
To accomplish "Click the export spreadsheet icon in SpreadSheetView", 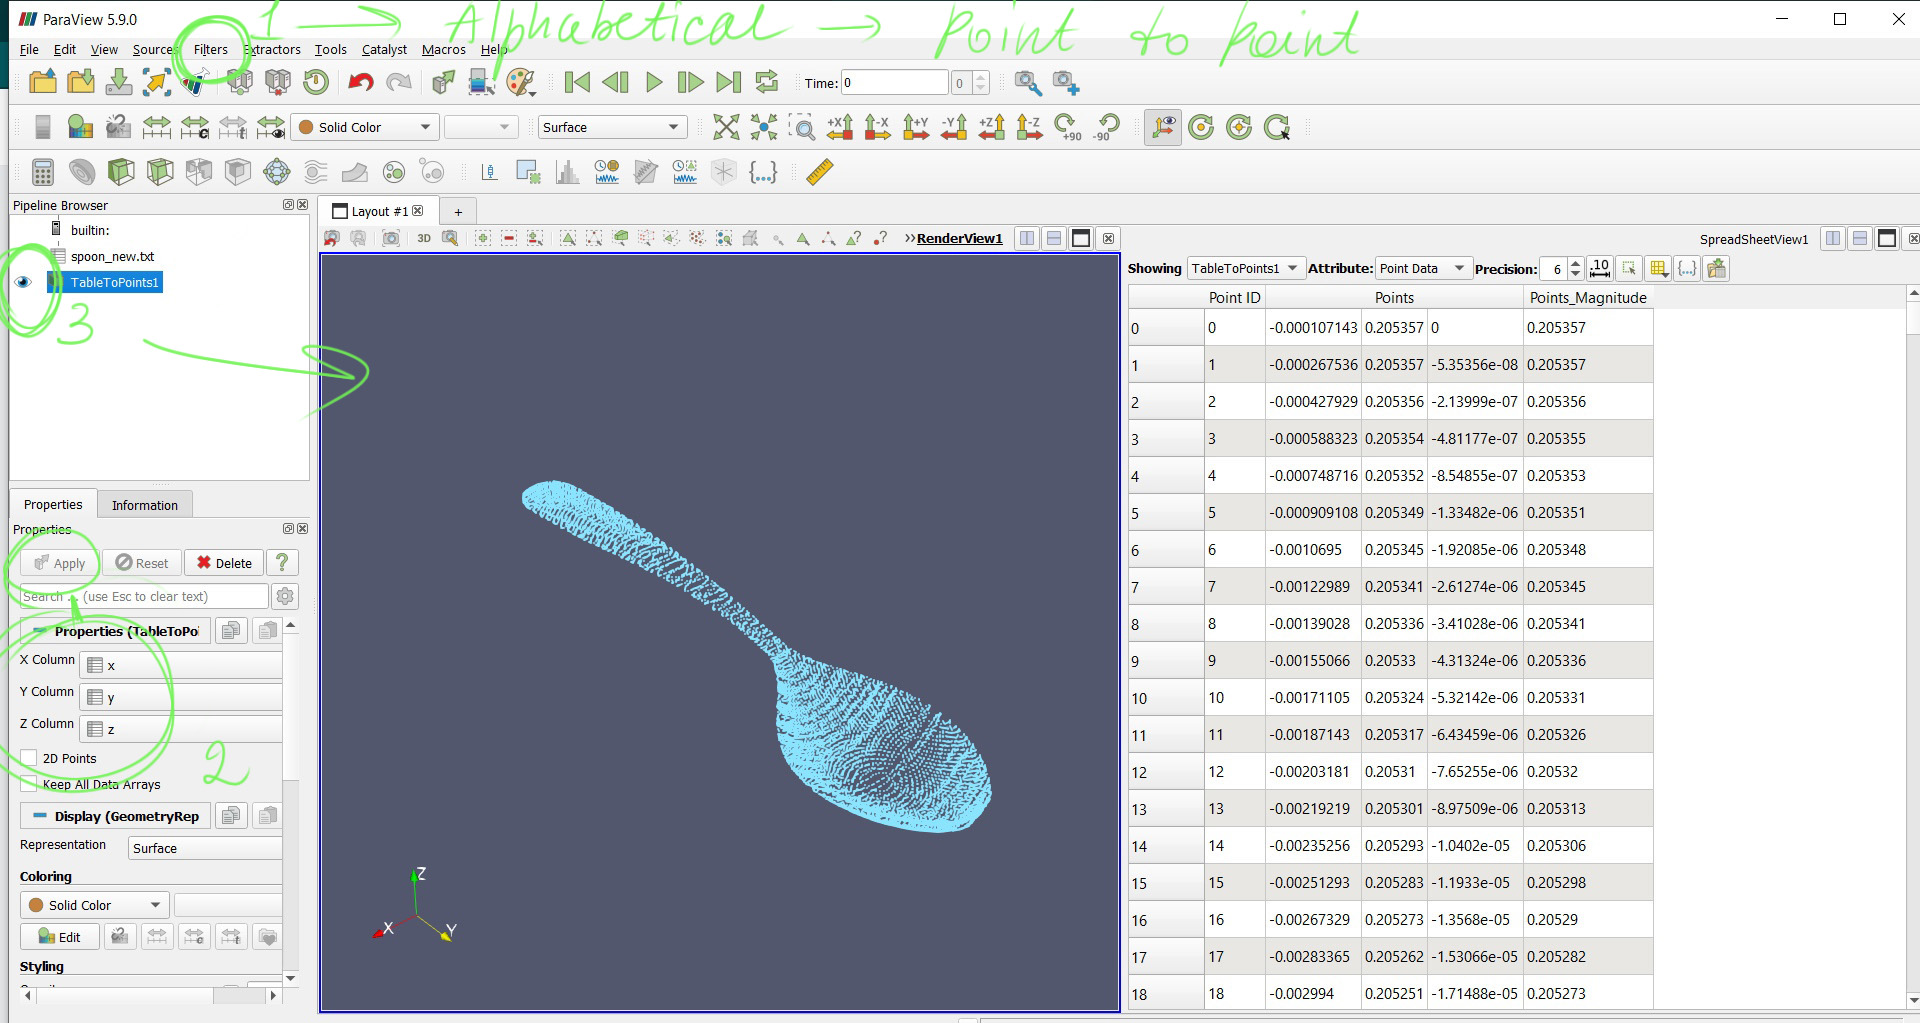I will [1716, 268].
